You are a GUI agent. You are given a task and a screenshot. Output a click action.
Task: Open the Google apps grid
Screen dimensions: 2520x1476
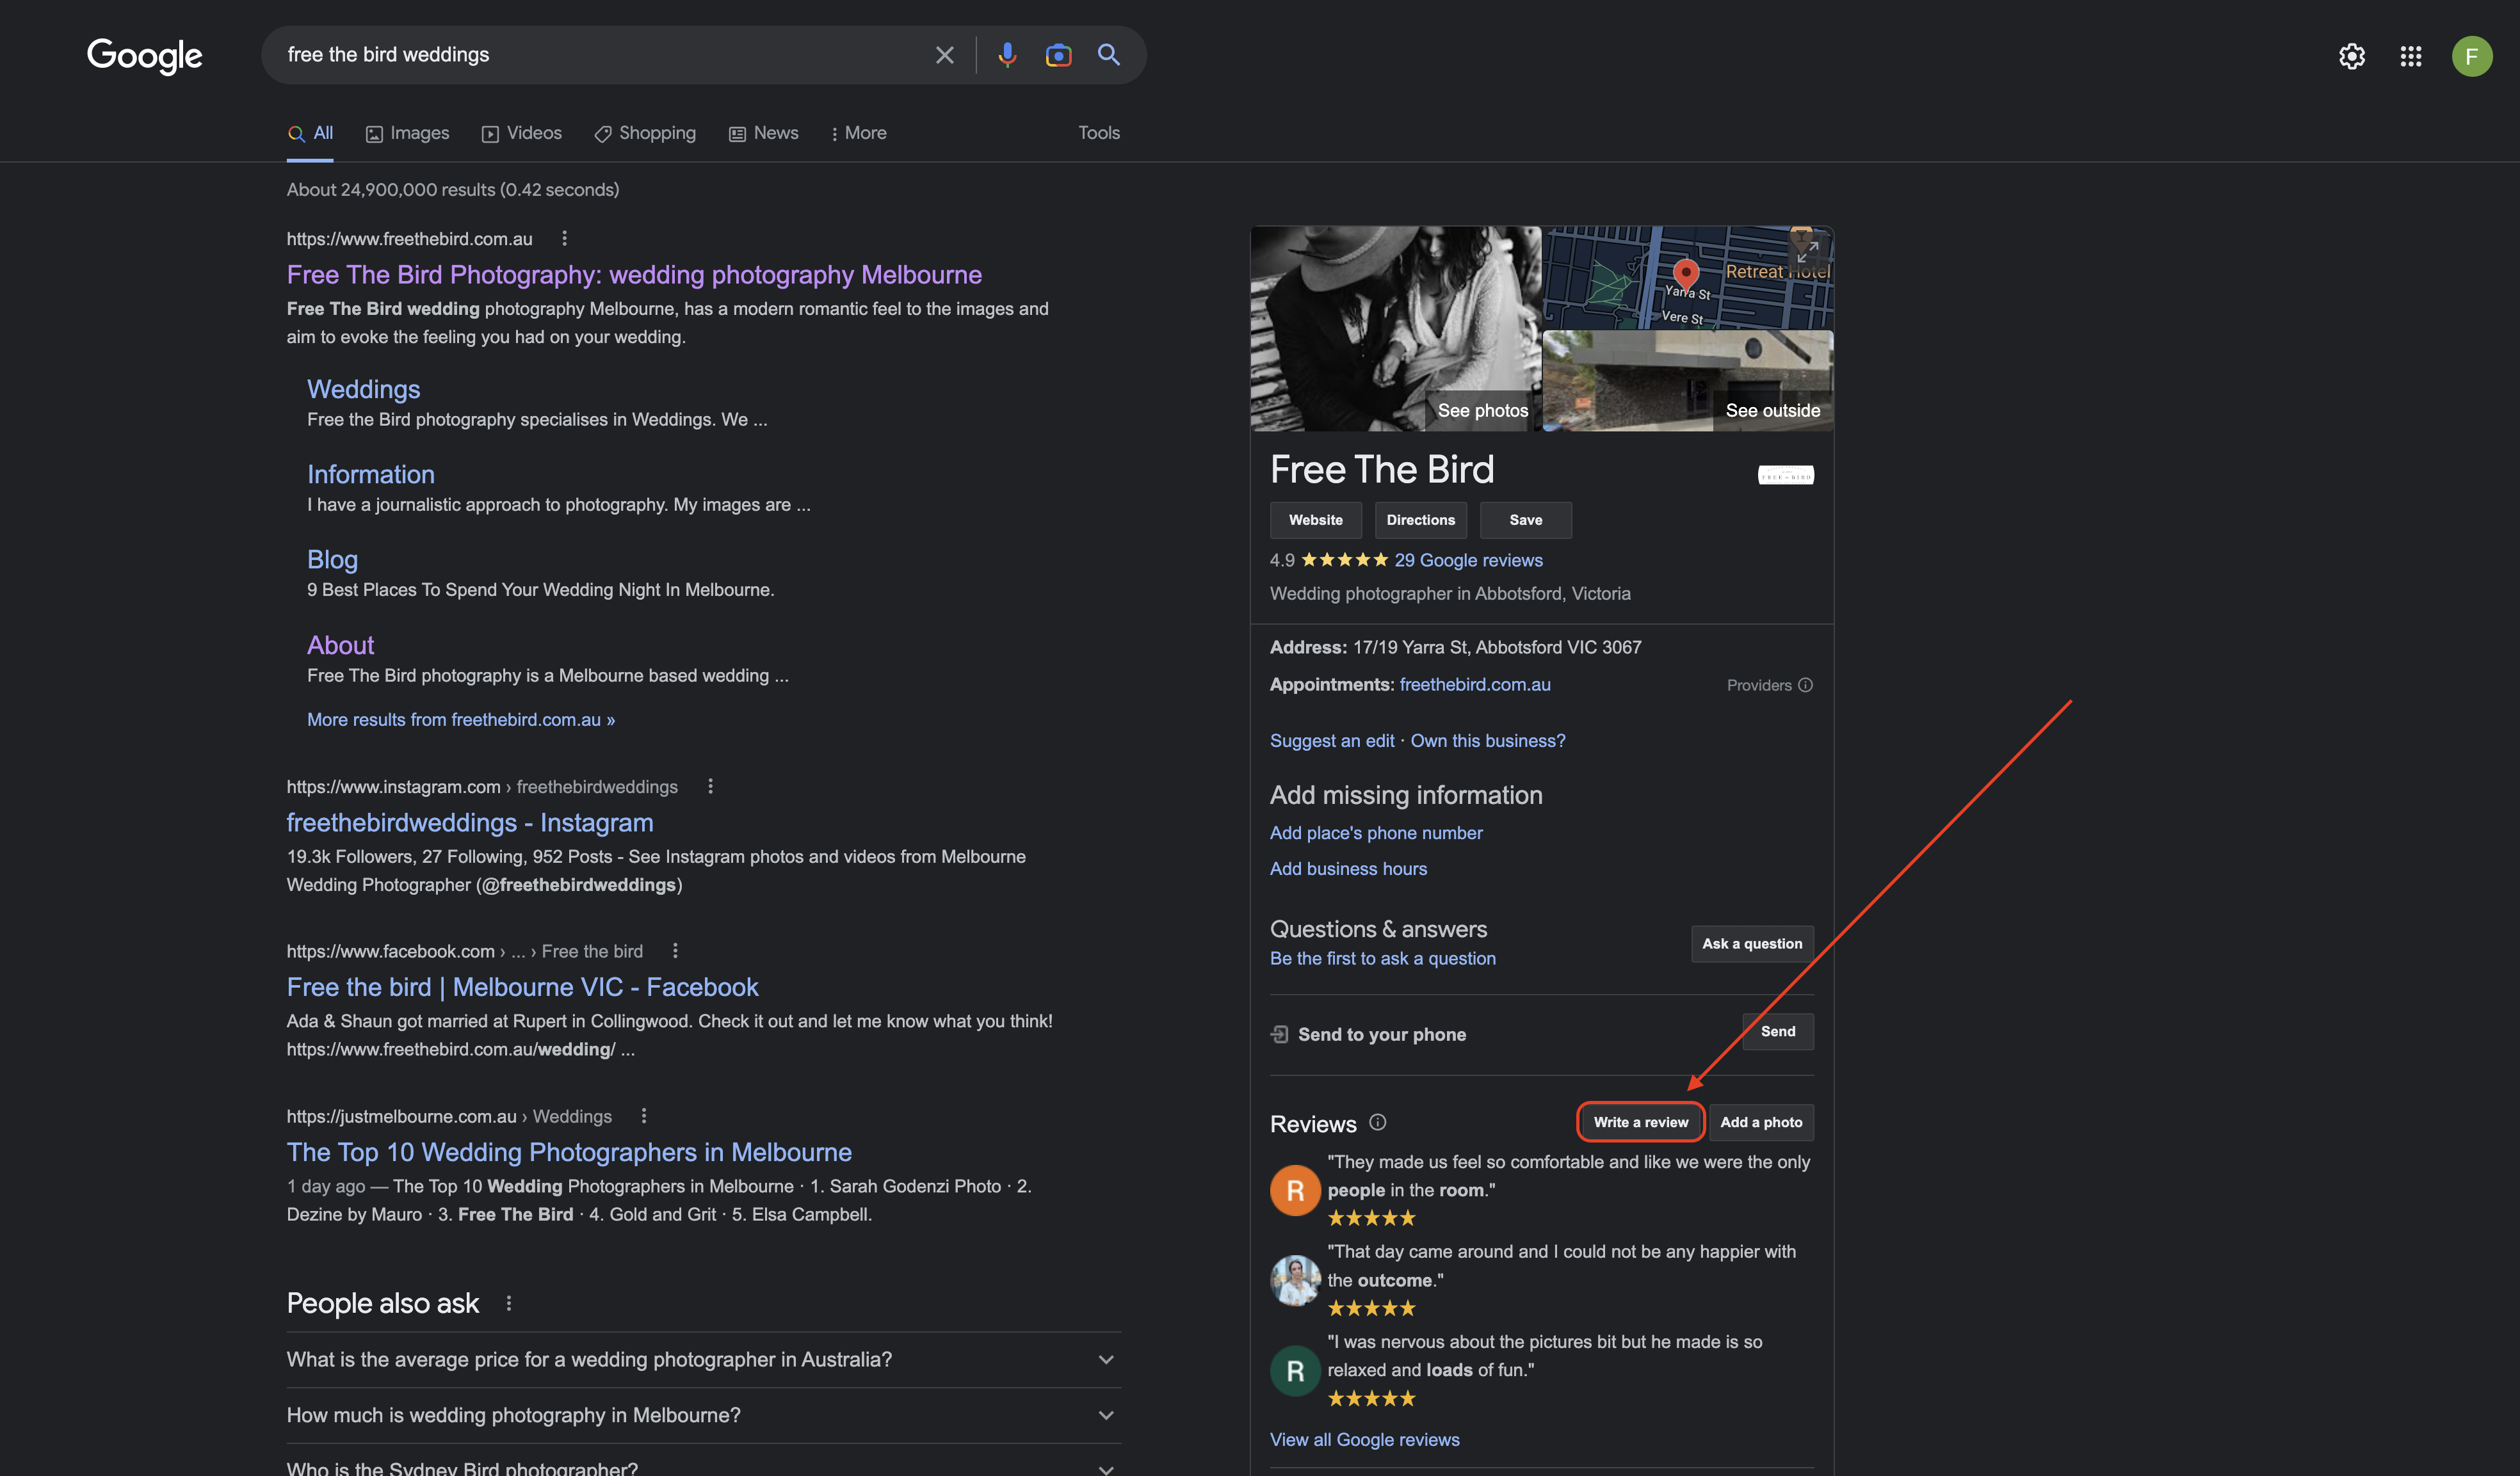[x=2410, y=56]
